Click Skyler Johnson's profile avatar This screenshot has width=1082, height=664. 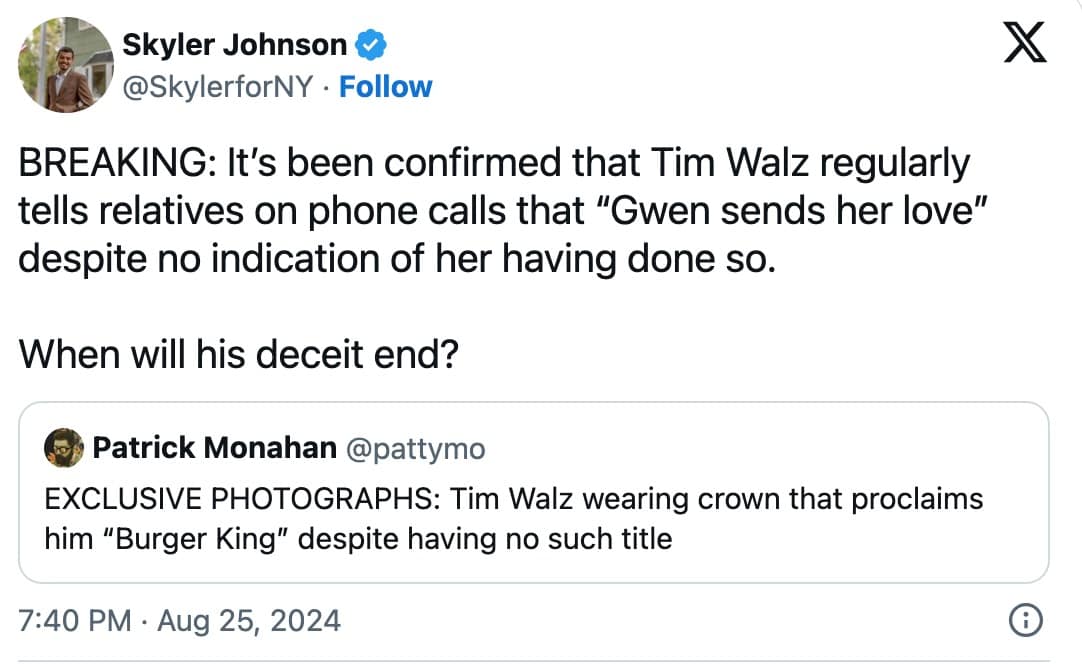click(x=64, y=64)
